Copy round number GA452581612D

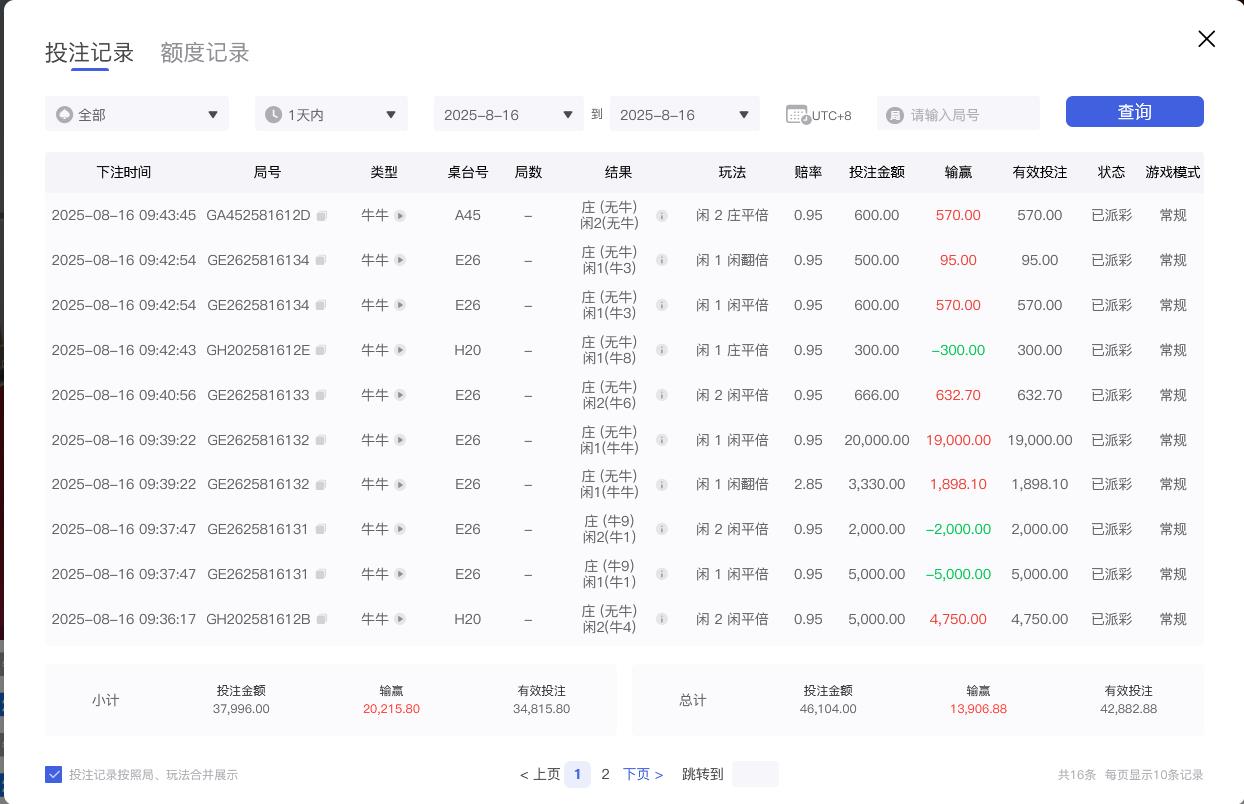coord(321,216)
